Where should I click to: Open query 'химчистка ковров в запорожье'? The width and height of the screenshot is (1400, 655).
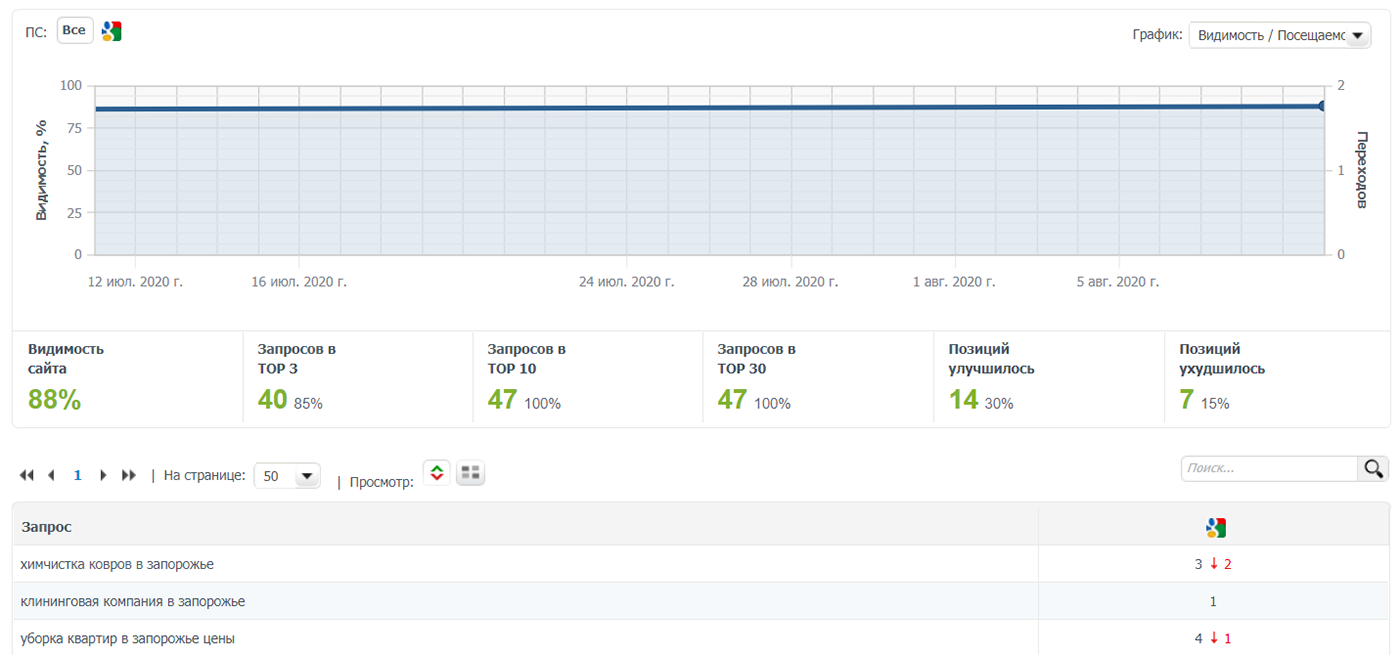[x=117, y=564]
